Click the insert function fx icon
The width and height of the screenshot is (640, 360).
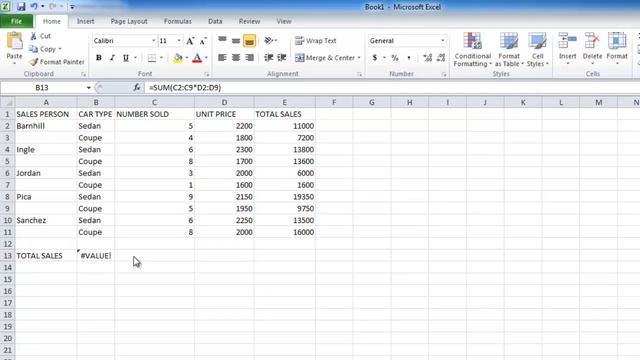pos(137,87)
